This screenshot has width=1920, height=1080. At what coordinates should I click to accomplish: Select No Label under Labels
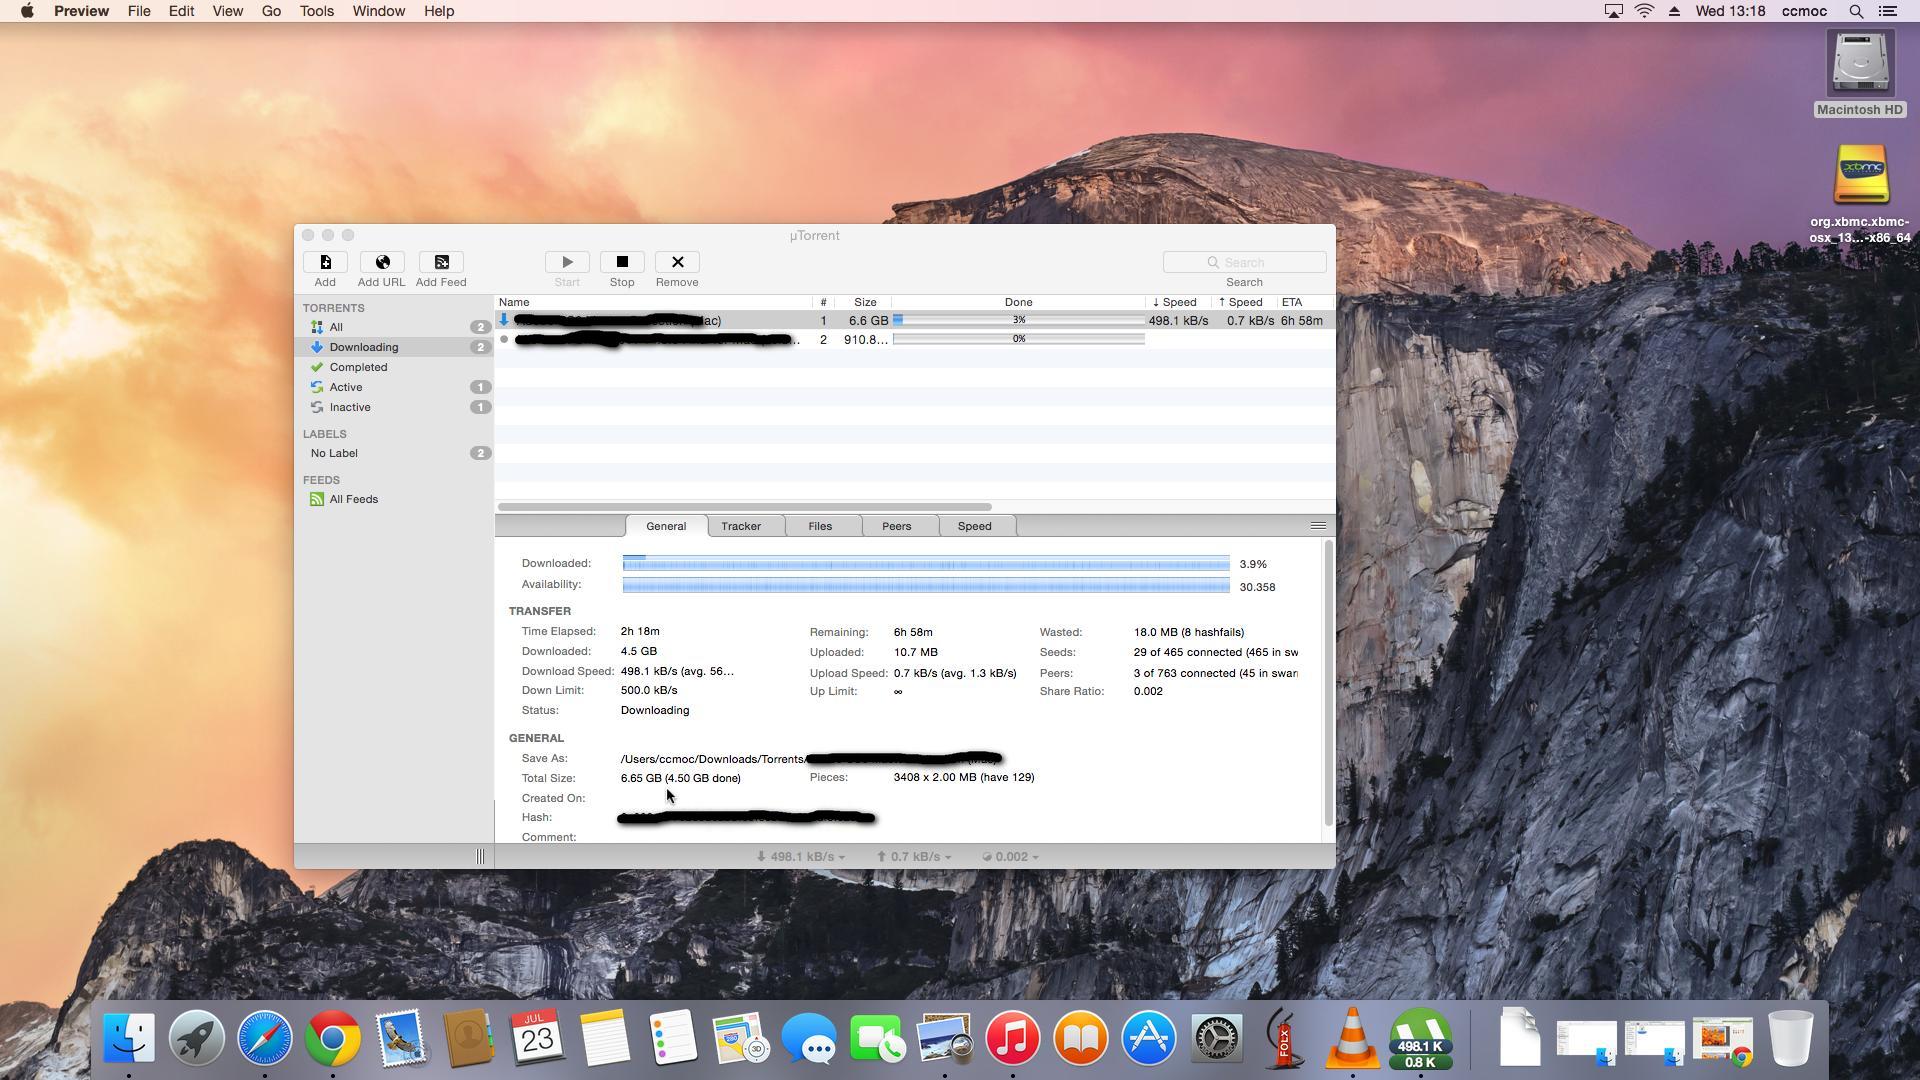point(394,453)
